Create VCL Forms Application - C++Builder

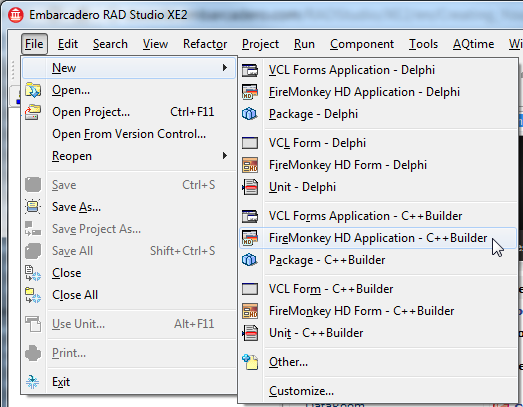coord(378,216)
